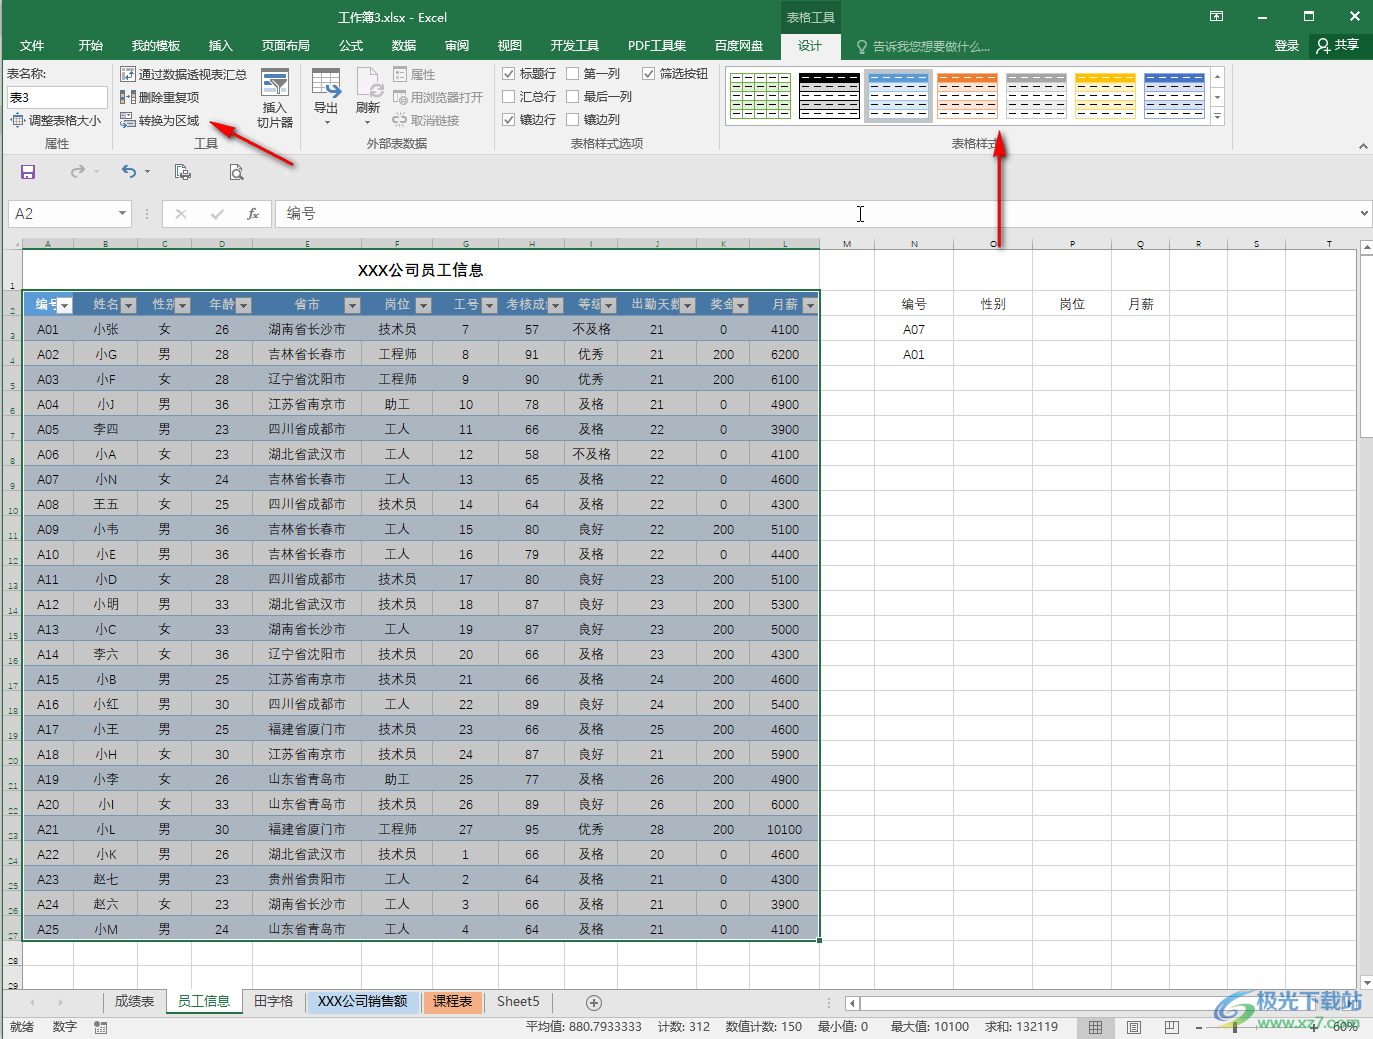
Task: Add a new sheet with plus icon
Action: pyautogui.click(x=593, y=1002)
